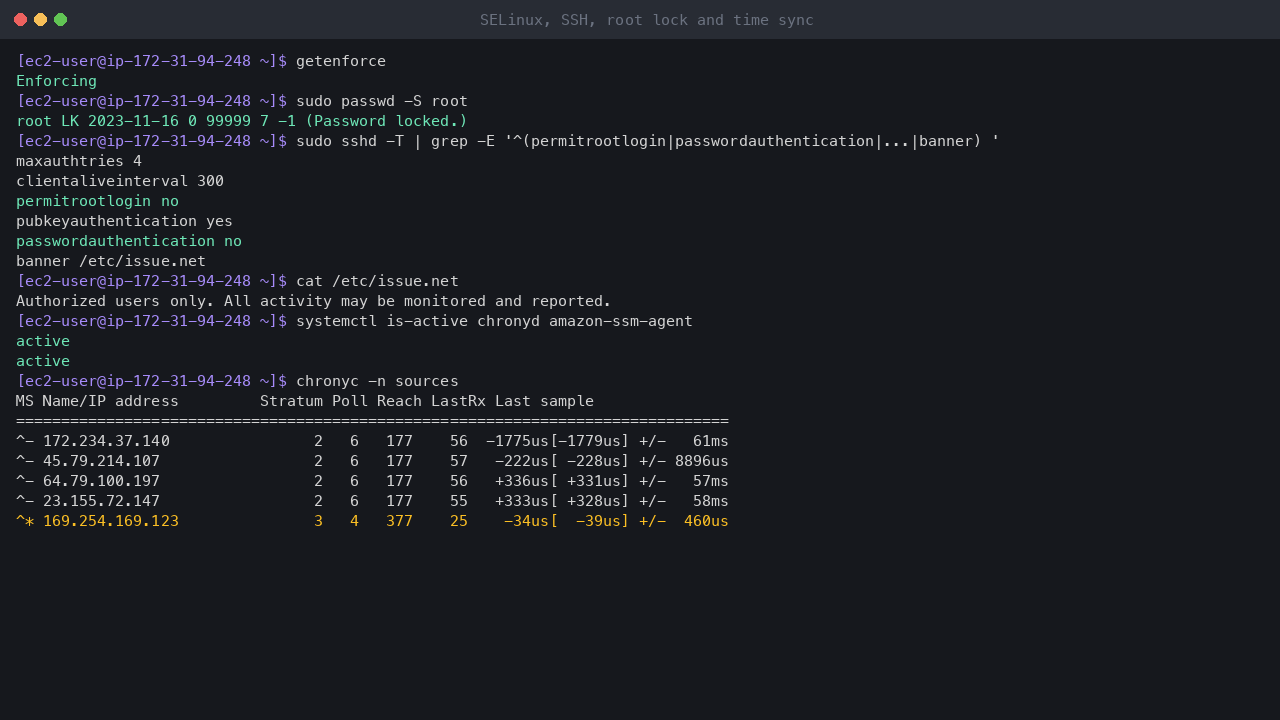Click the 'passwordauthentication no' line
Screen dimensions: 1280x720
[129, 241]
